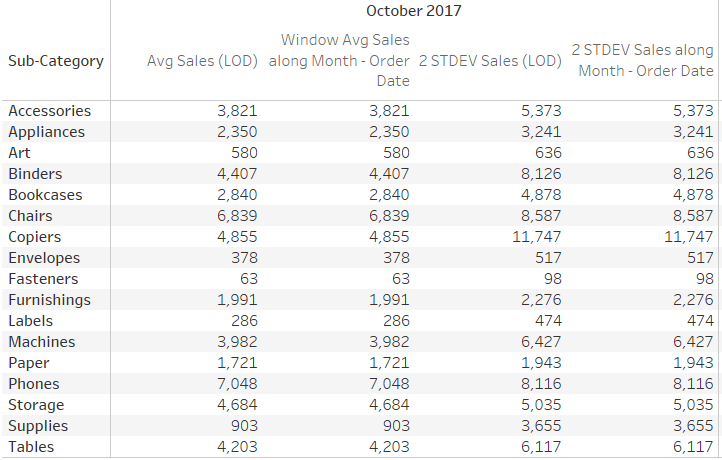Select the Binders sub-category row label
Screen dimensions: 722x460
35,174
